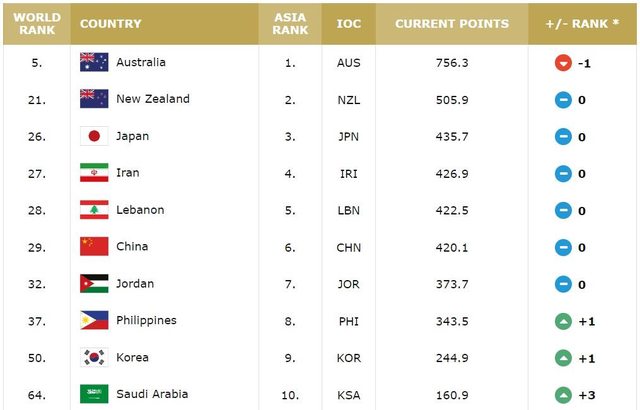This screenshot has height=410, width=640.
Task: Click Australia's red down-rank indicator
Action: point(562,63)
